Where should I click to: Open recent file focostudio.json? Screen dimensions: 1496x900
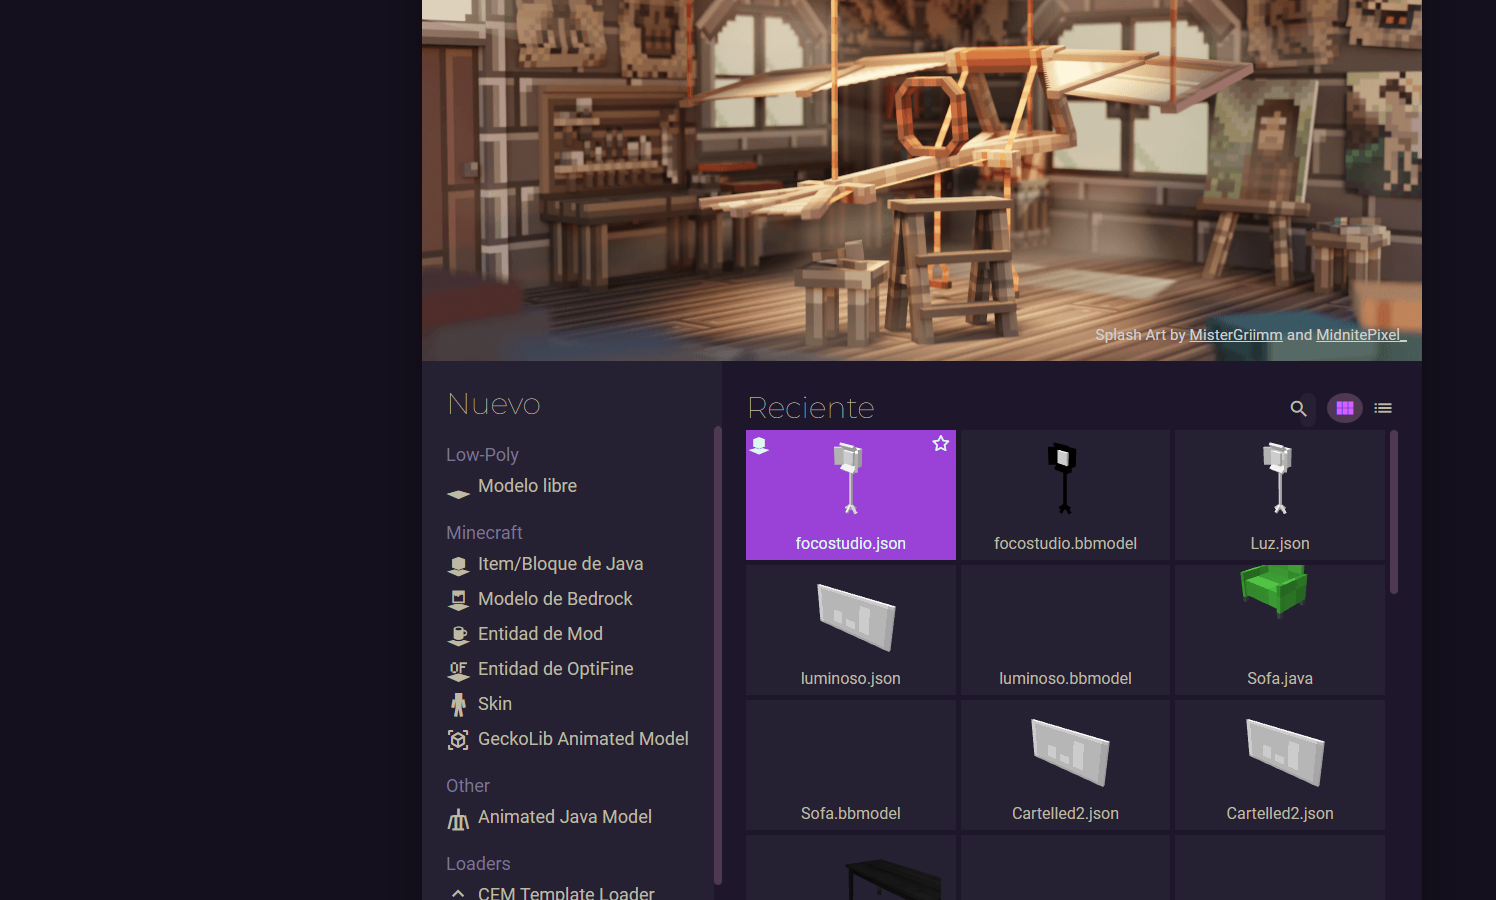(851, 495)
